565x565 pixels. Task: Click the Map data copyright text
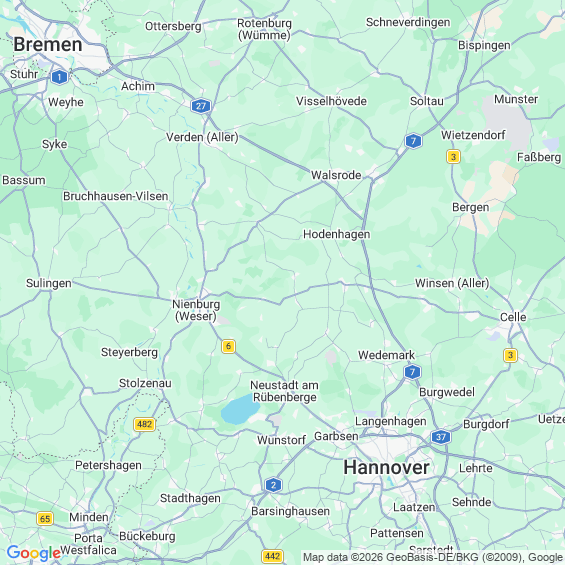tap(433, 557)
